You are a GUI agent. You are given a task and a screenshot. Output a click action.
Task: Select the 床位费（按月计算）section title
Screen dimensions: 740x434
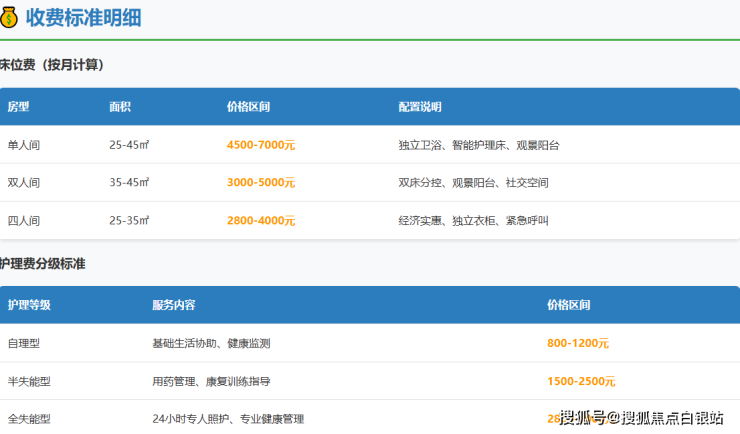52,65
